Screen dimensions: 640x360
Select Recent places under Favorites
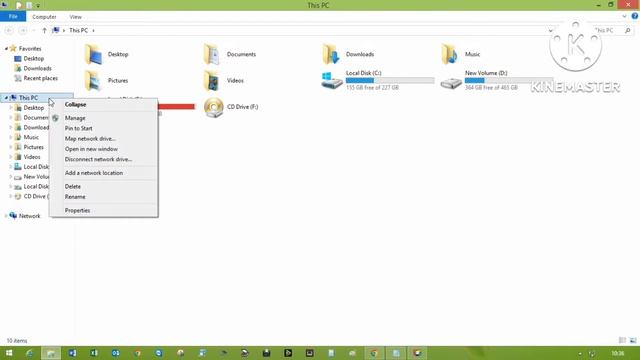point(40,78)
